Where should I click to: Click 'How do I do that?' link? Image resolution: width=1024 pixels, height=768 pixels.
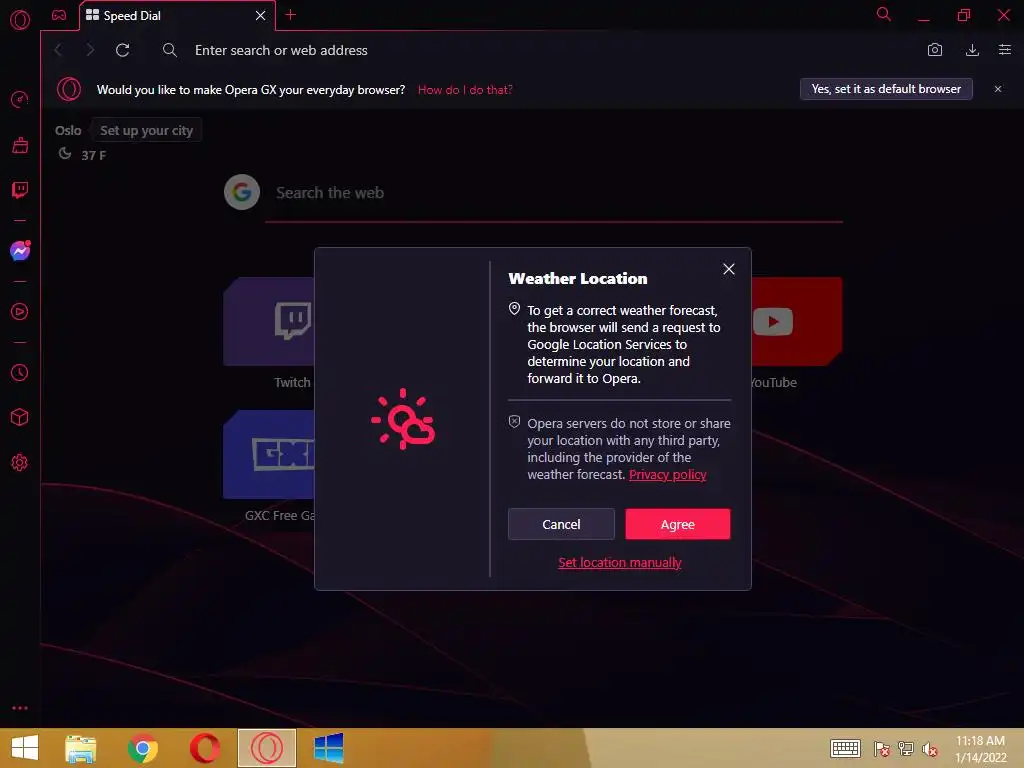point(465,90)
